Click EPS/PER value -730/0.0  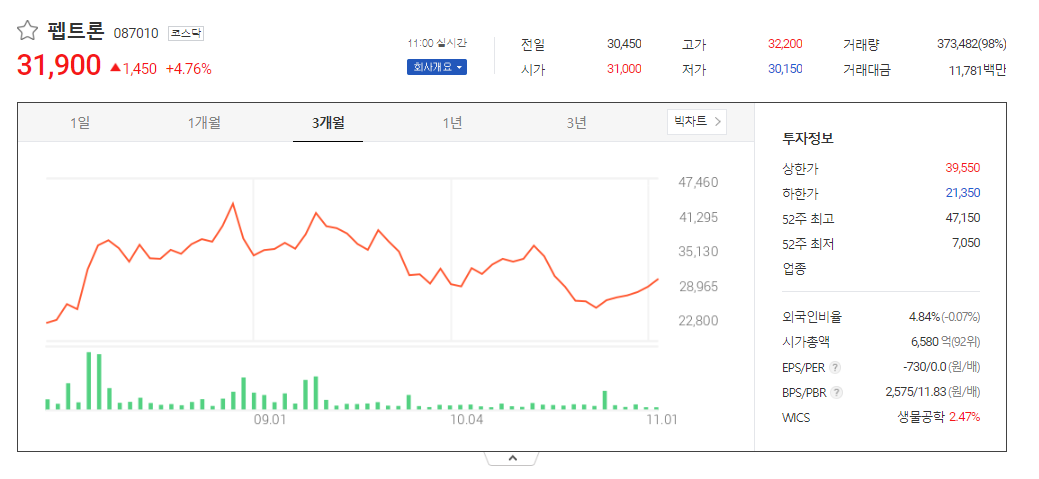(x=925, y=367)
